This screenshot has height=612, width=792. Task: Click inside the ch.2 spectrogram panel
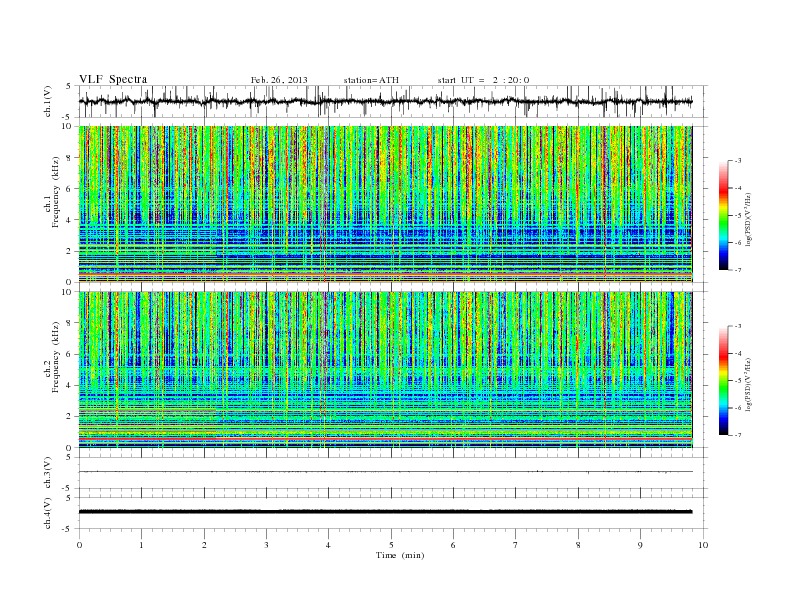point(385,369)
